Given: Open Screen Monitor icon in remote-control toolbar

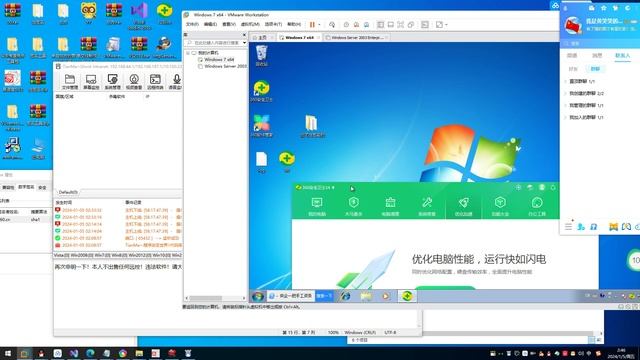Looking at the screenshot, I should point(91,82).
